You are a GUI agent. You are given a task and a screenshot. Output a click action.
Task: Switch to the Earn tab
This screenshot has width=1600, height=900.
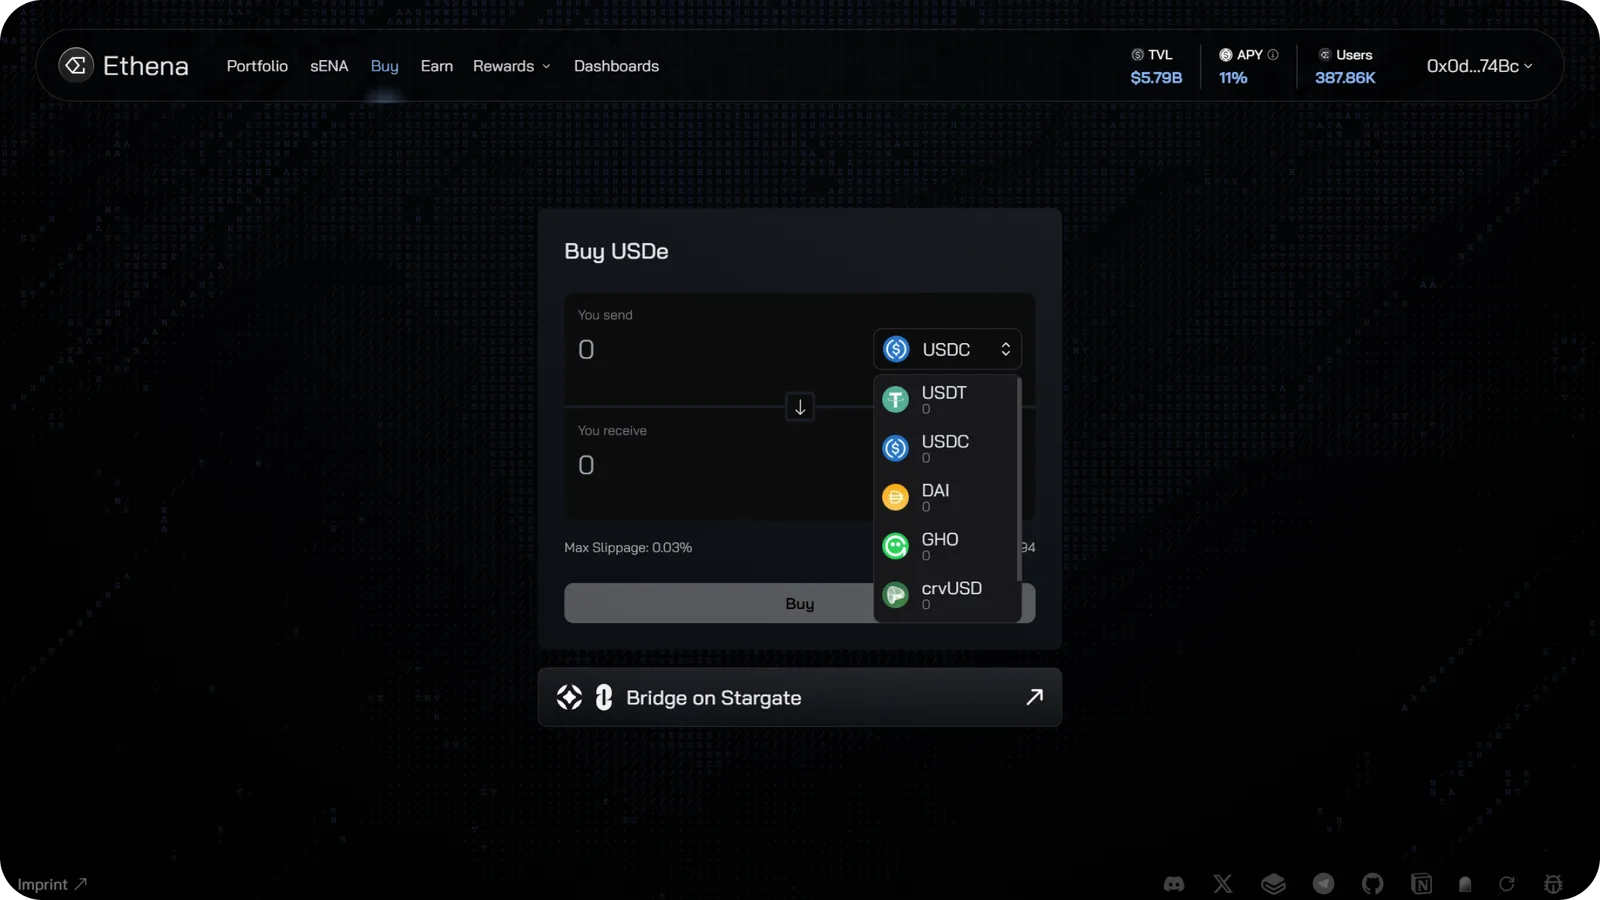click(x=437, y=66)
